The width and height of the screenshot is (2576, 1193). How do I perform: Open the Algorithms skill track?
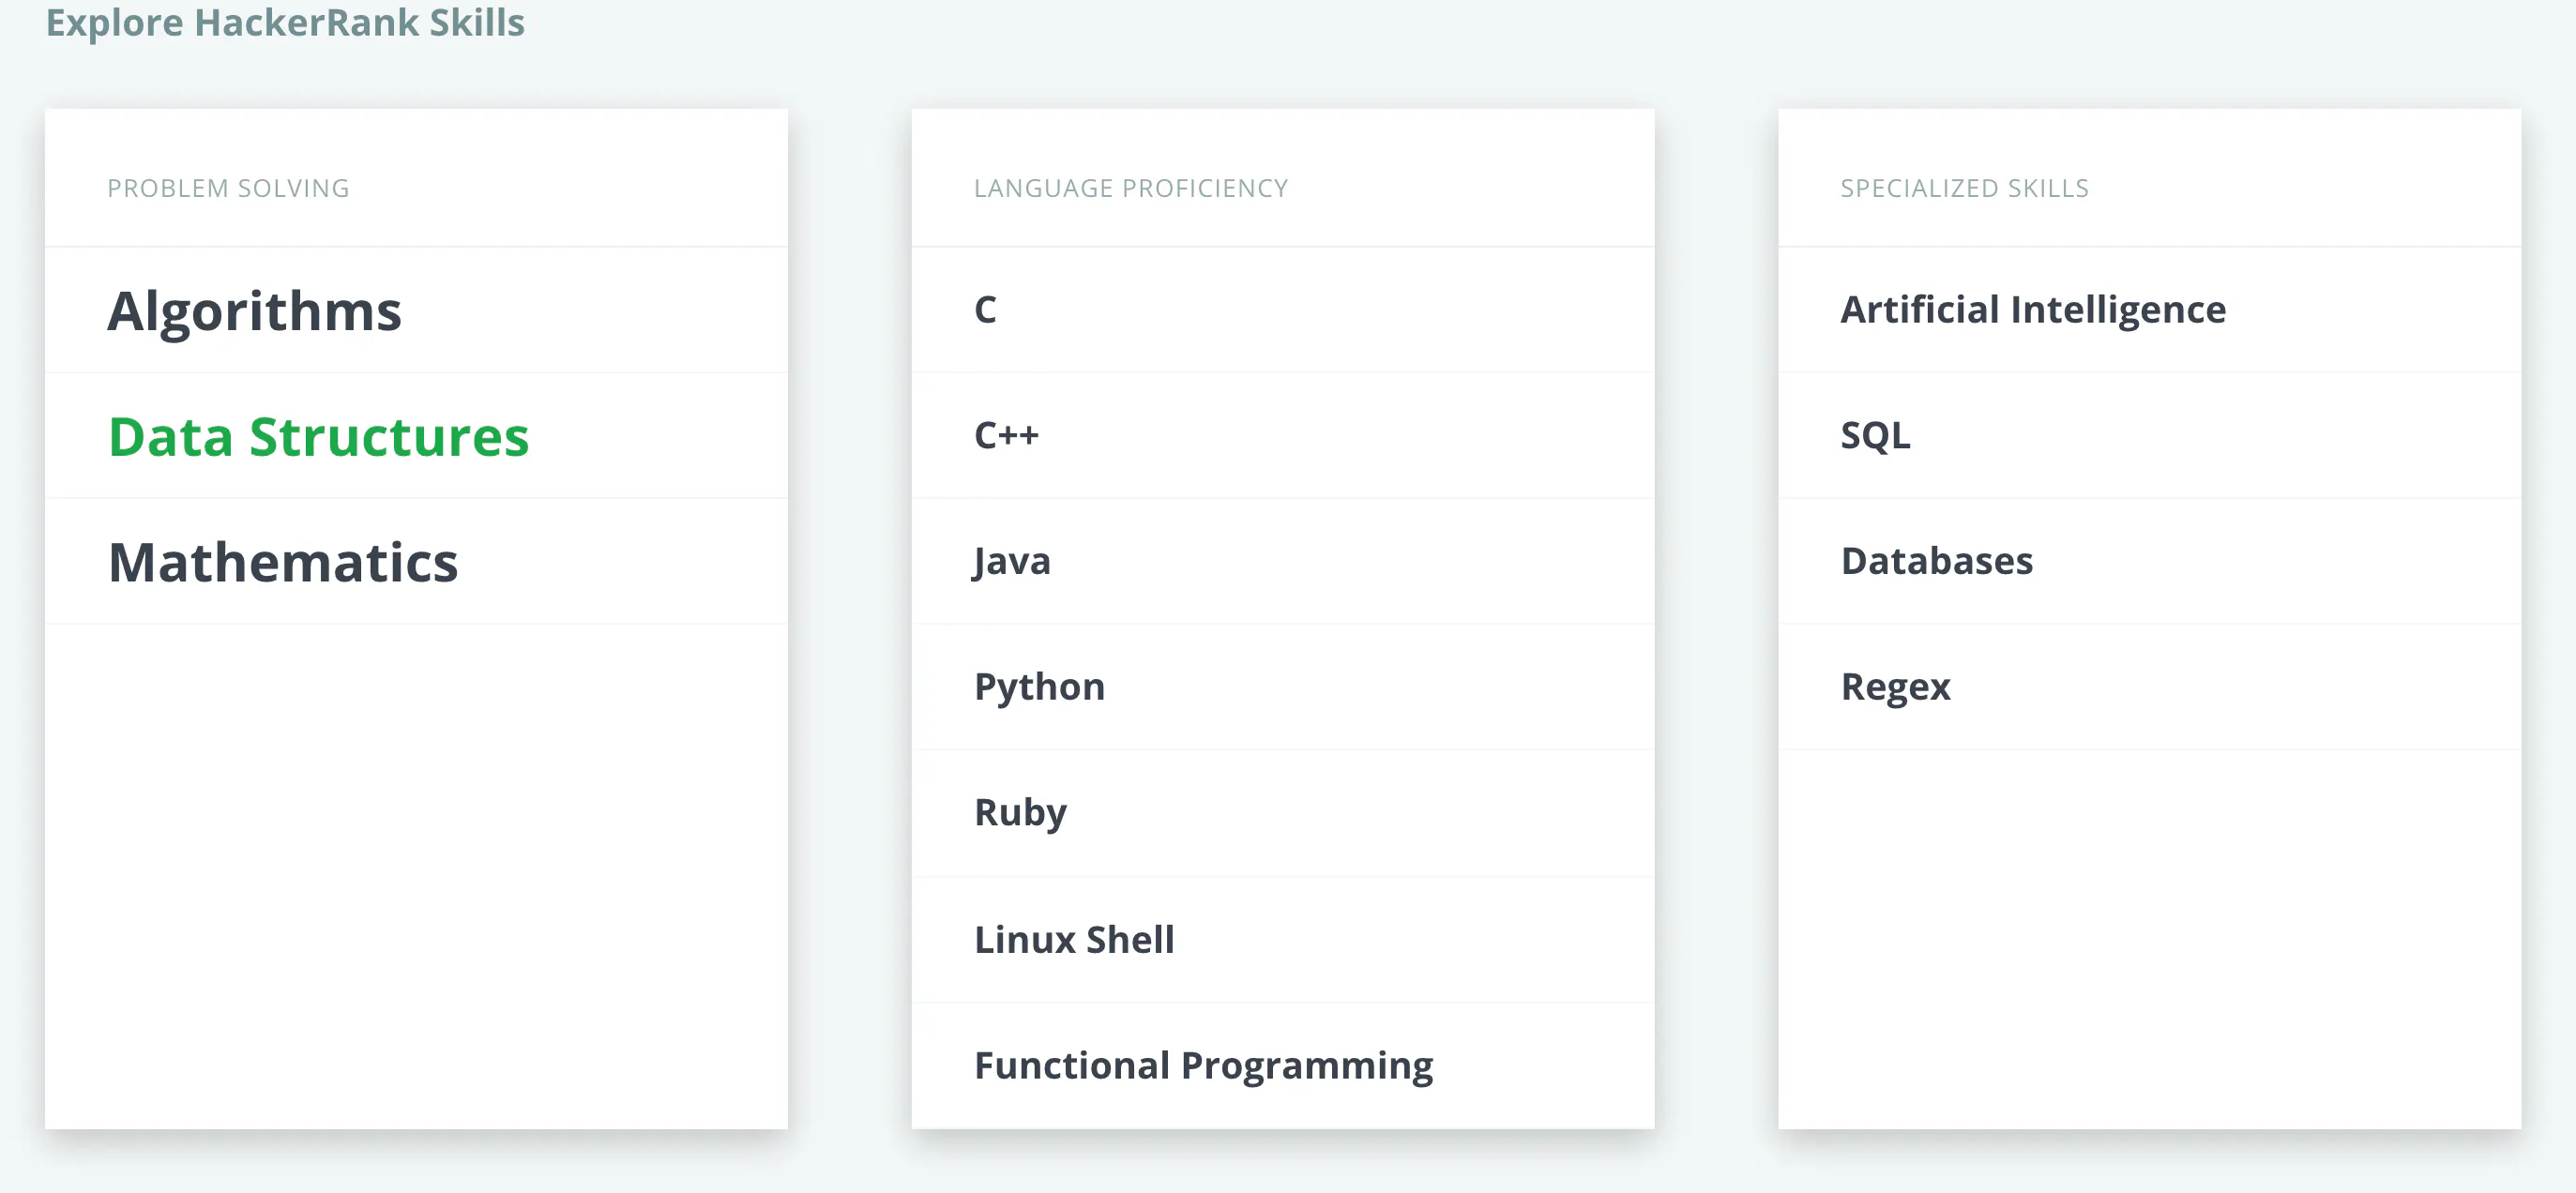(x=254, y=311)
